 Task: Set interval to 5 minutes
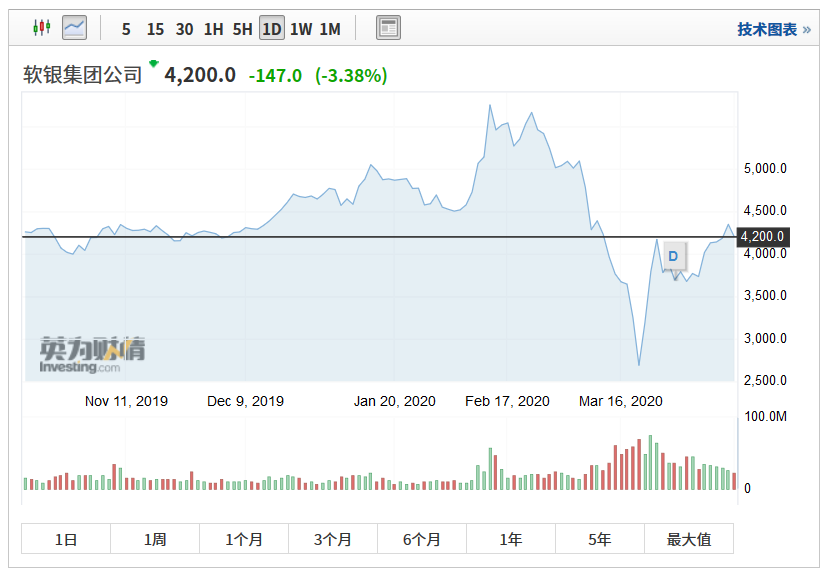tap(126, 29)
